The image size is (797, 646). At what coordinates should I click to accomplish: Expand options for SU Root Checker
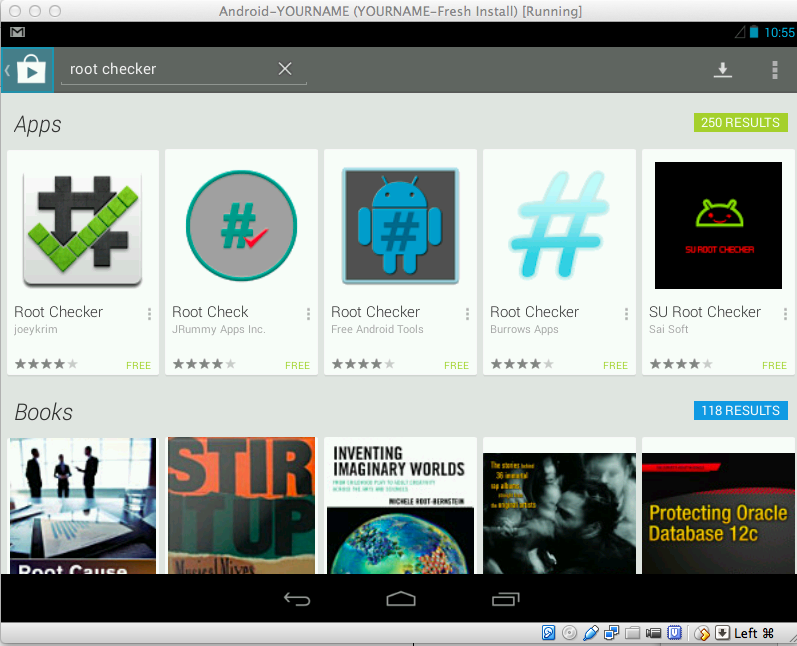tap(785, 314)
